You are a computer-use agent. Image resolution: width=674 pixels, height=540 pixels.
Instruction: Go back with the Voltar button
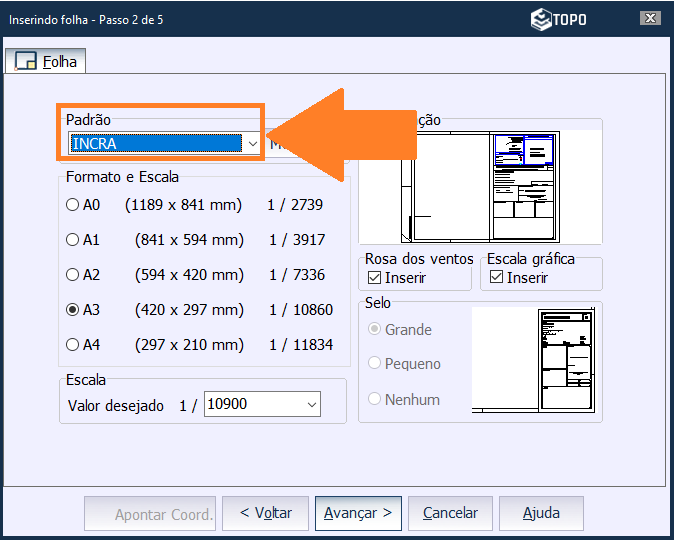pyautogui.click(x=265, y=514)
